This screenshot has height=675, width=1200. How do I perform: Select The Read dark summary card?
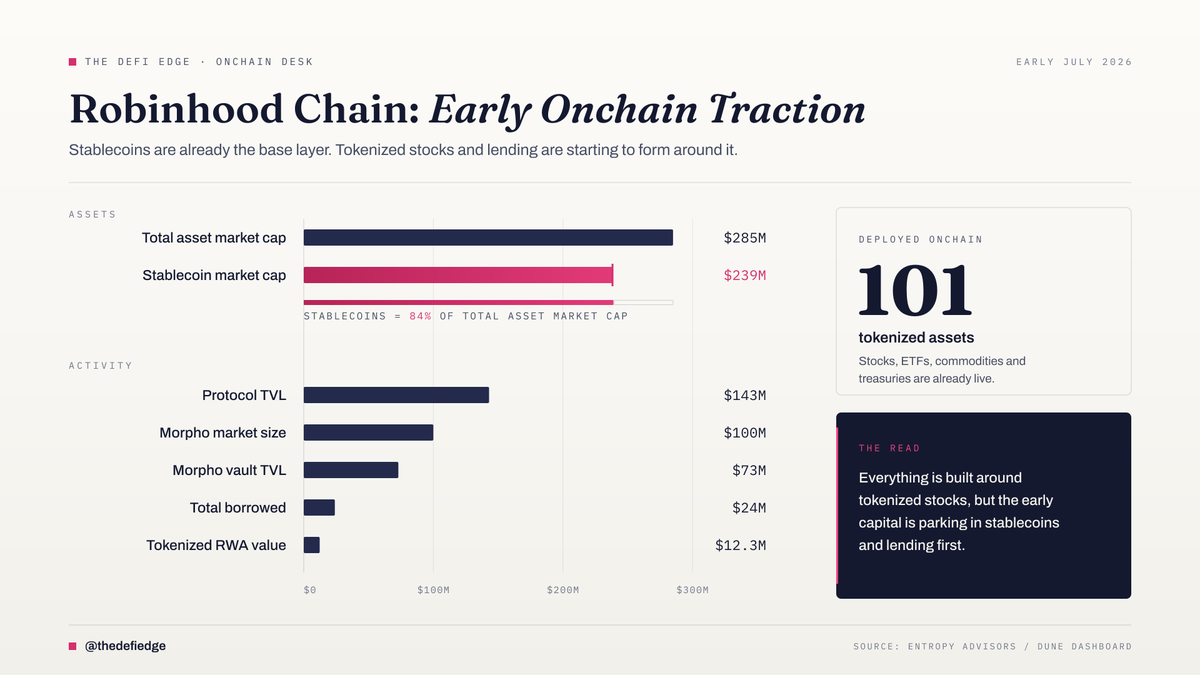pyautogui.click(x=983, y=506)
